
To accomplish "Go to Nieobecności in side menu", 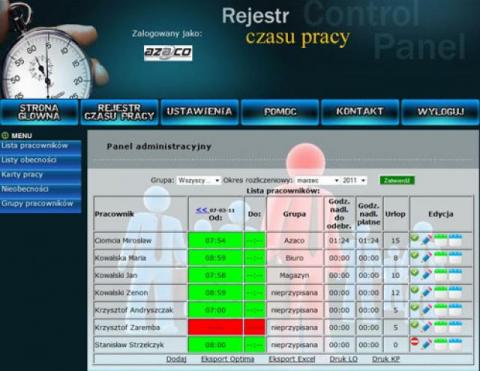I will pyautogui.click(x=40, y=189).
